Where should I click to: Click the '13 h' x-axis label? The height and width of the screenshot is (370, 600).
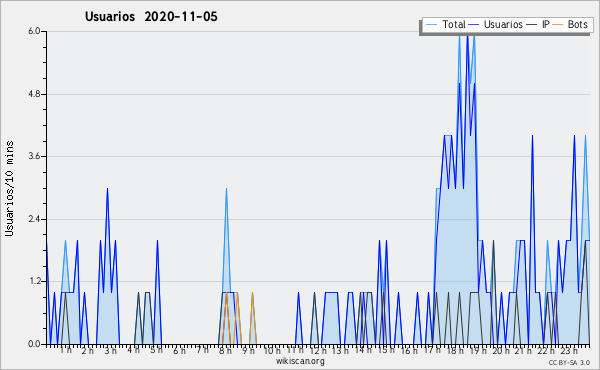pyautogui.click(x=340, y=351)
